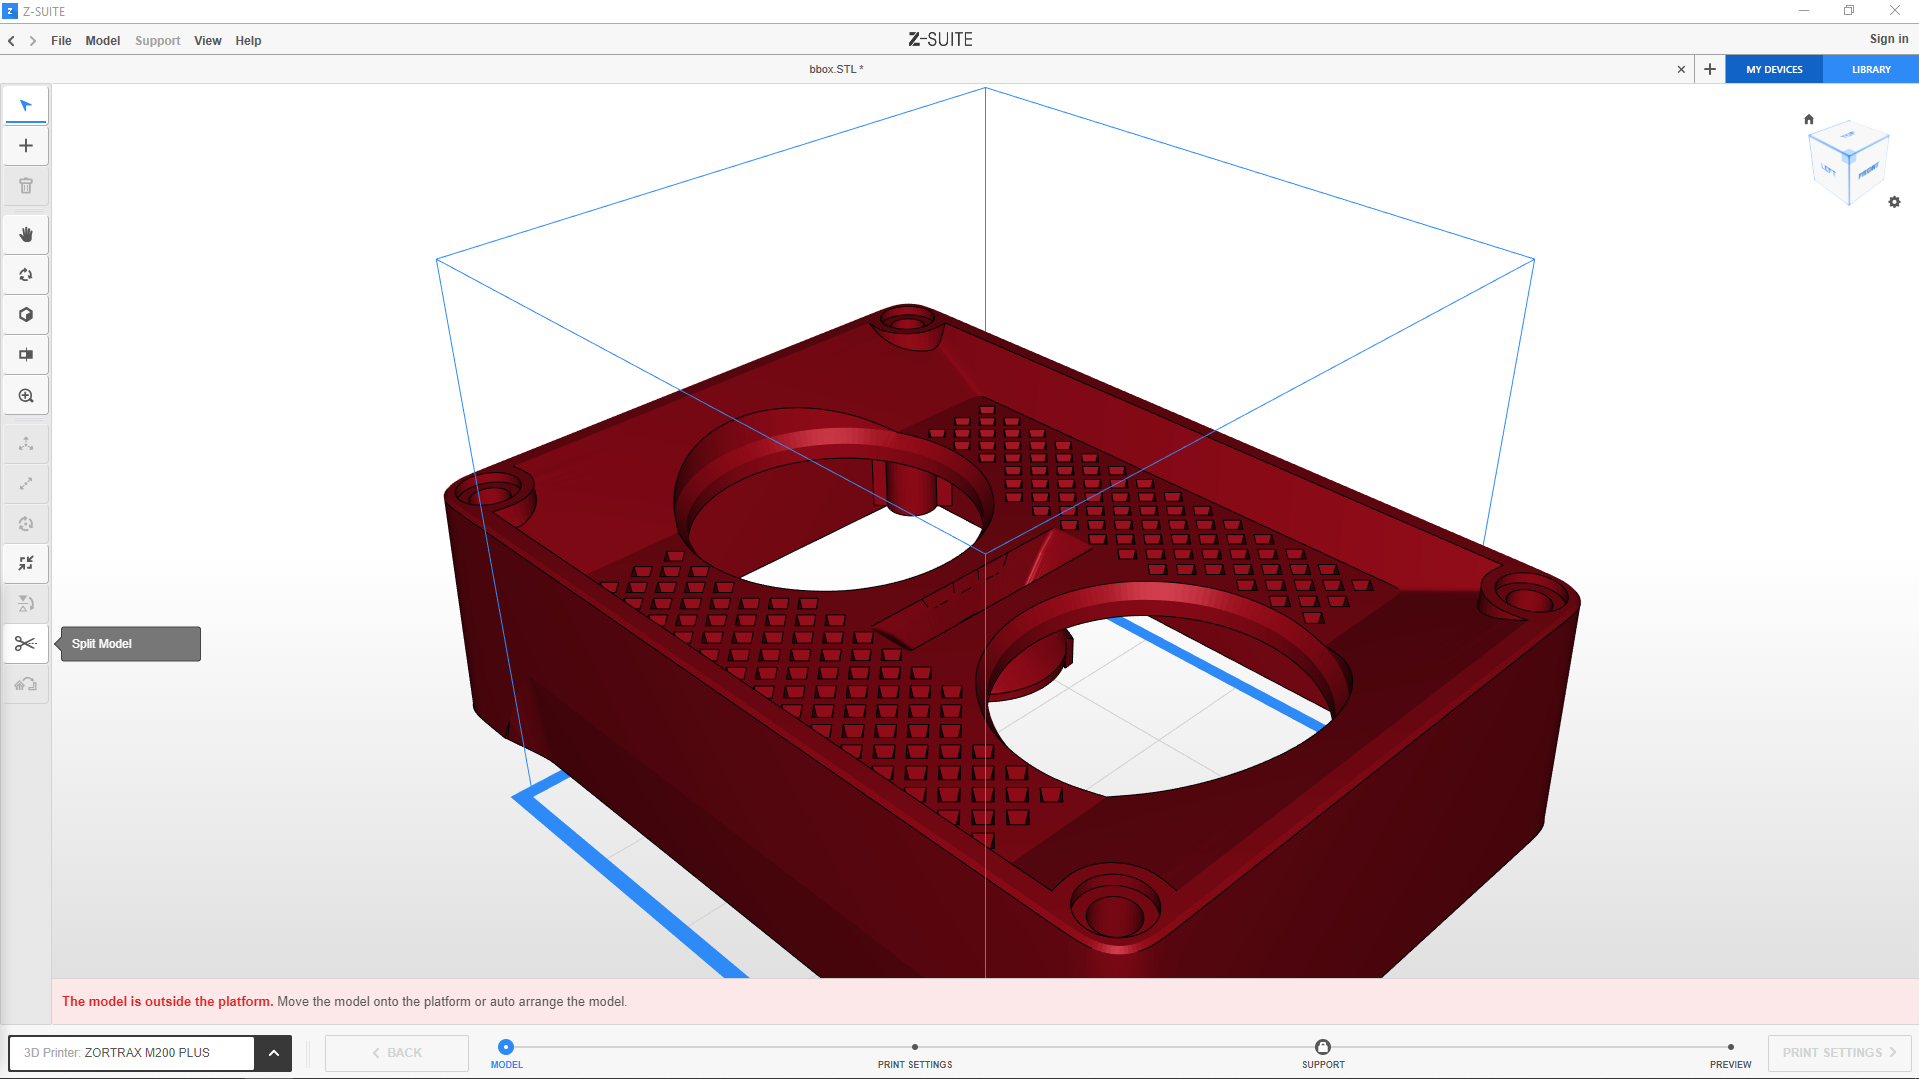Select the orbit view rotation tool
1919x1079 pixels.
click(26, 275)
